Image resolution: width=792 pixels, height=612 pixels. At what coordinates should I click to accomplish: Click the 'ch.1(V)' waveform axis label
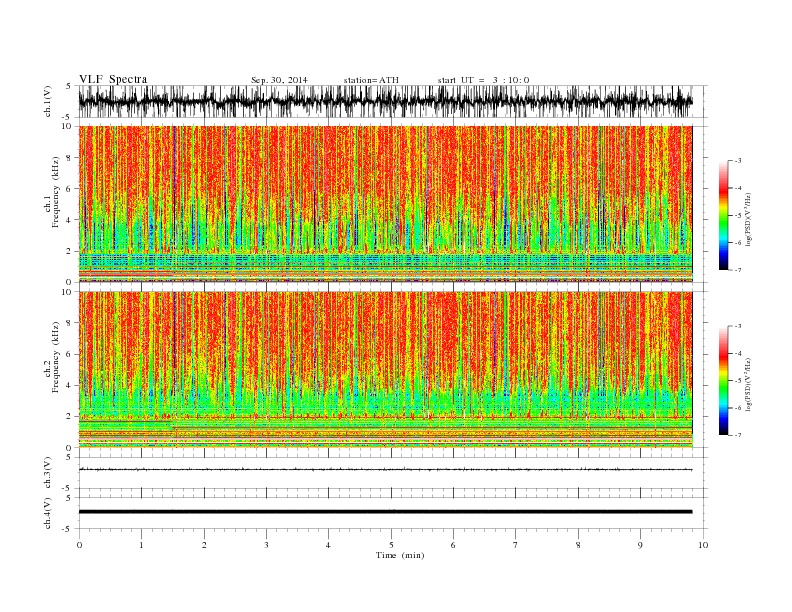(48, 101)
